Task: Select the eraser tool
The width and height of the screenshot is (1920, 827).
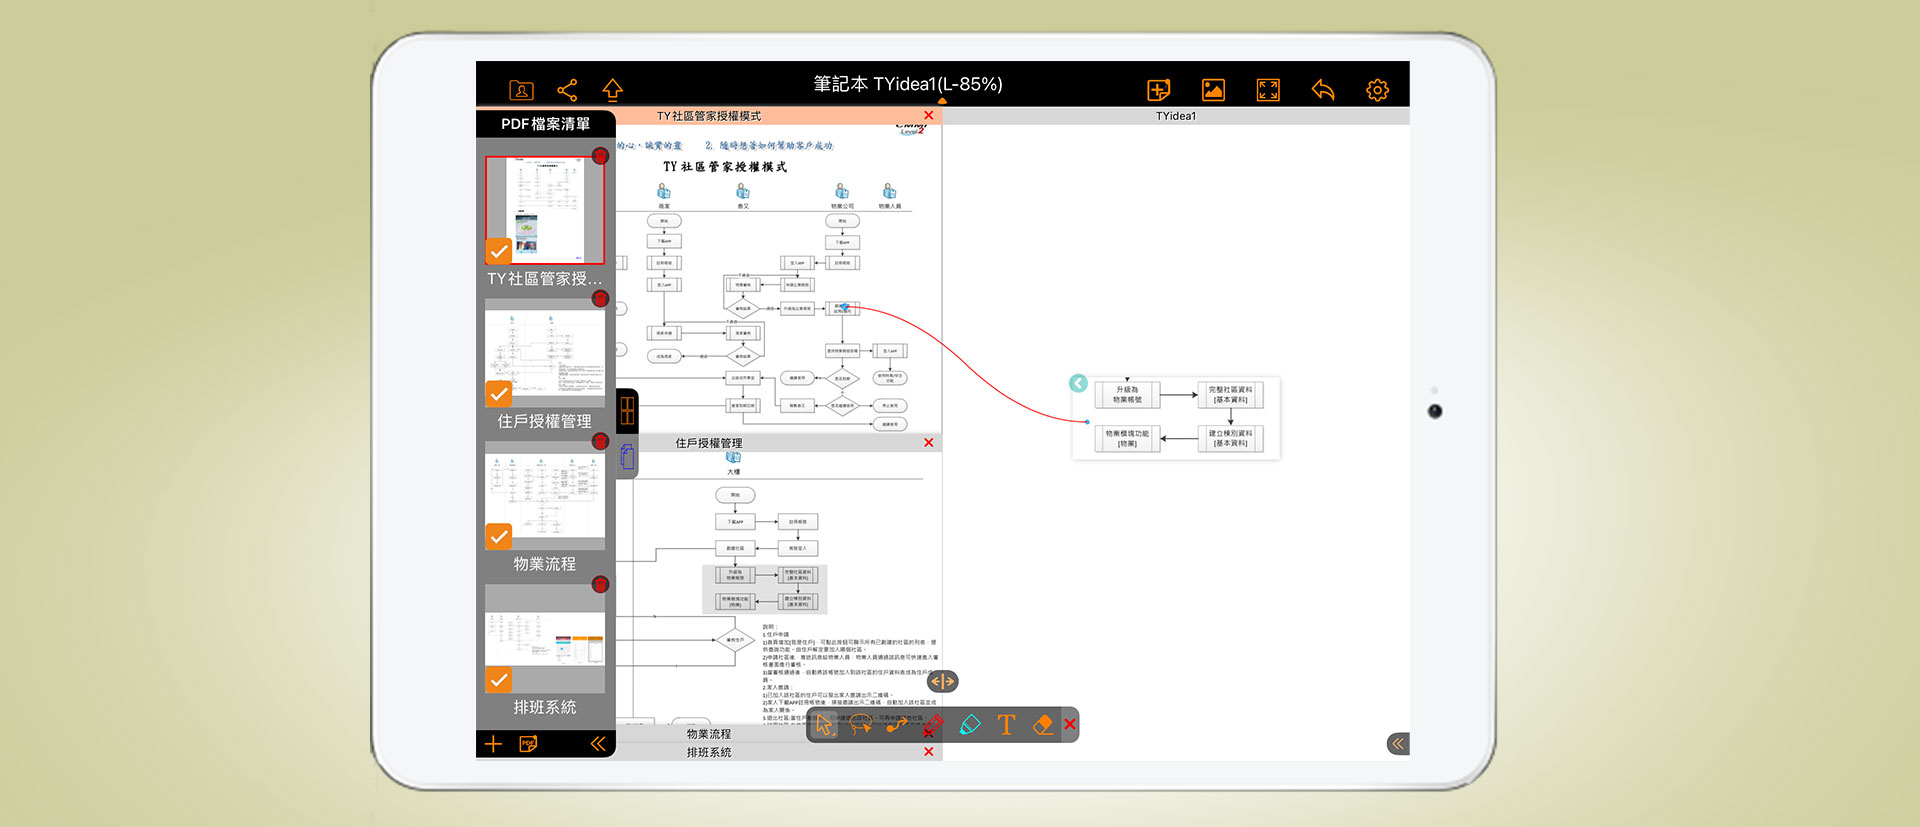Action: point(1043,725)
